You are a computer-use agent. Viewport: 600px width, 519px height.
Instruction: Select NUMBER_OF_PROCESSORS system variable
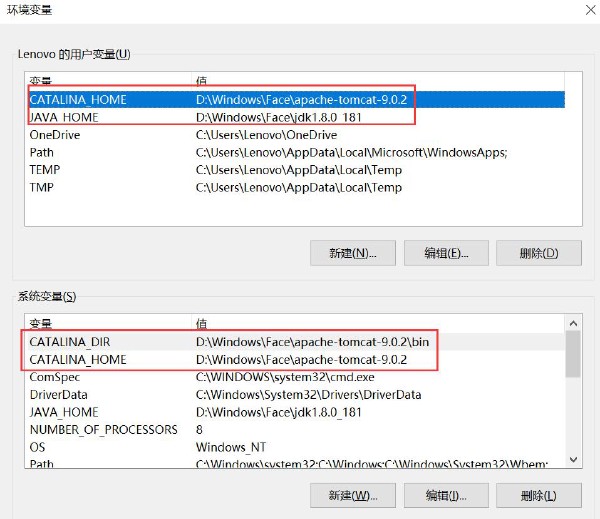click(x=296, y=429)
